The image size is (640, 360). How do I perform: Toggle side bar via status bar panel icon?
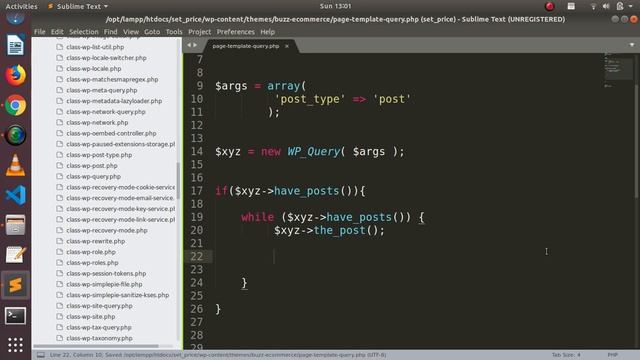click(x=41, y=355)
